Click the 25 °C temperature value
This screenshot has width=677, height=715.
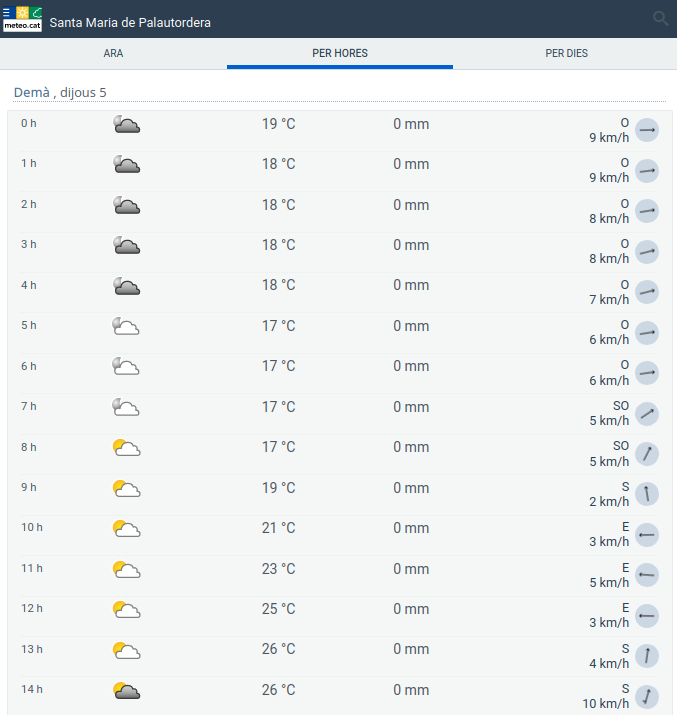279,609
